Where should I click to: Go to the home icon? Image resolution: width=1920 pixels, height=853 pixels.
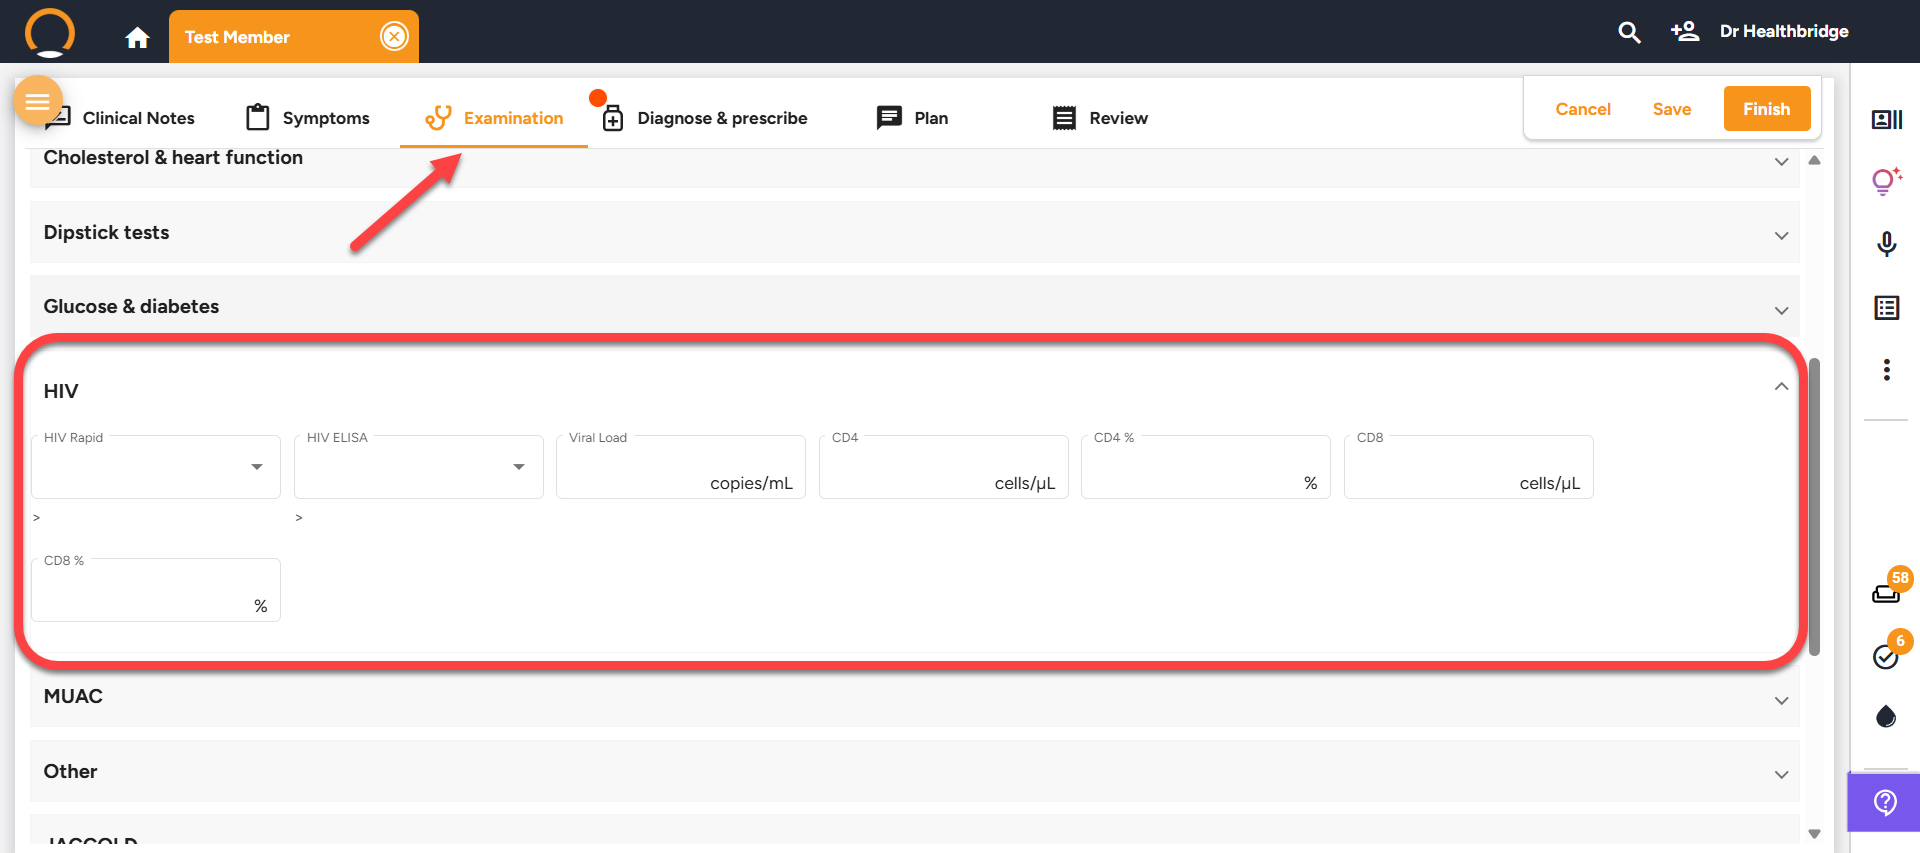pyautogui.click(x=137, y=37)
